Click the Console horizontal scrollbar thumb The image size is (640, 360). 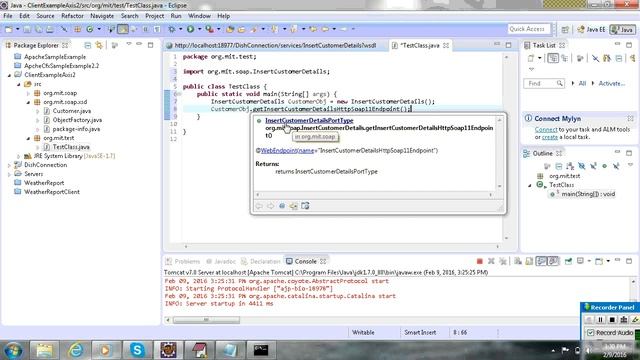tap(206, 320)
